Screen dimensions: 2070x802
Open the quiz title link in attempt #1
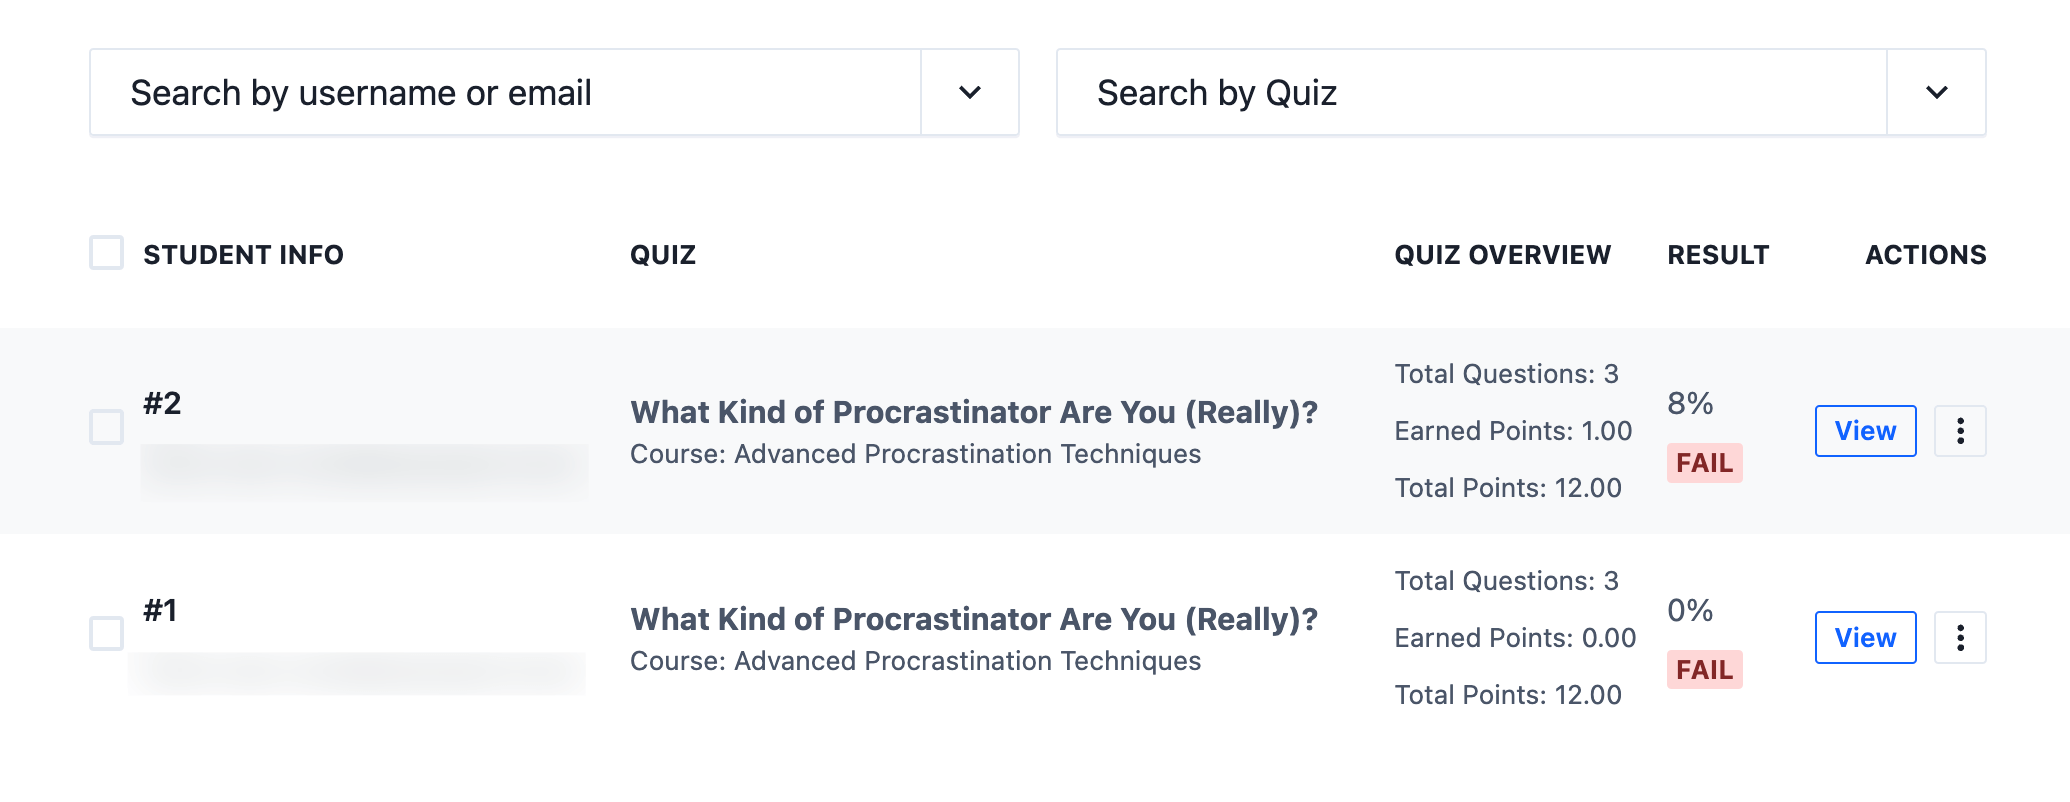[x=974, y=619]
